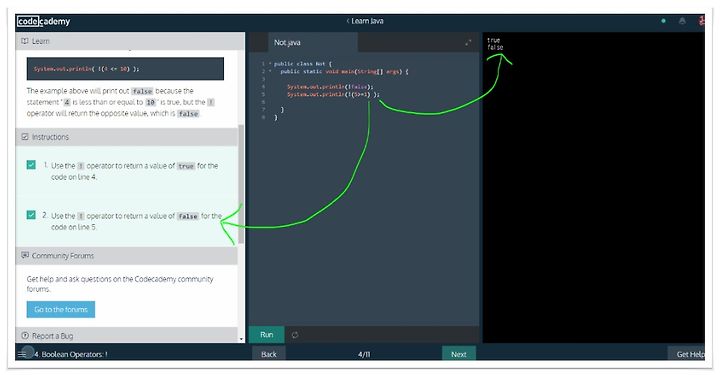Advance to the Next lesson
The height and width of the screenshot is (375, 720).
click(459, 354)
